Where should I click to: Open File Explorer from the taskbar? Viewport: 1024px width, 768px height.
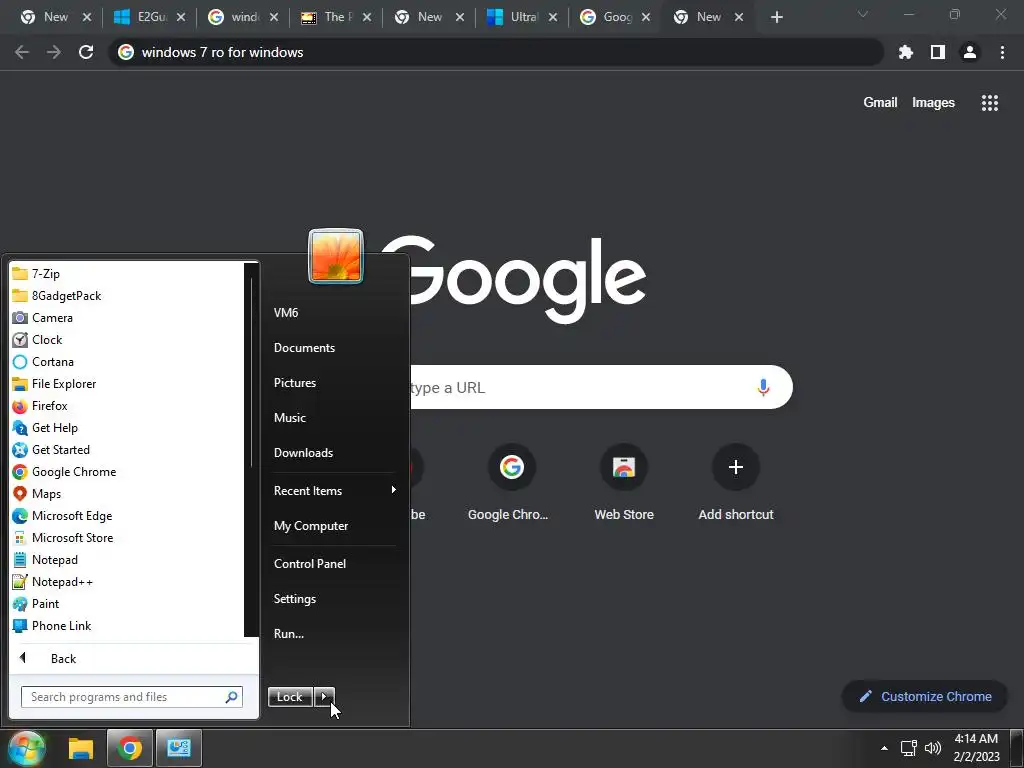click(x=81, y=748)
